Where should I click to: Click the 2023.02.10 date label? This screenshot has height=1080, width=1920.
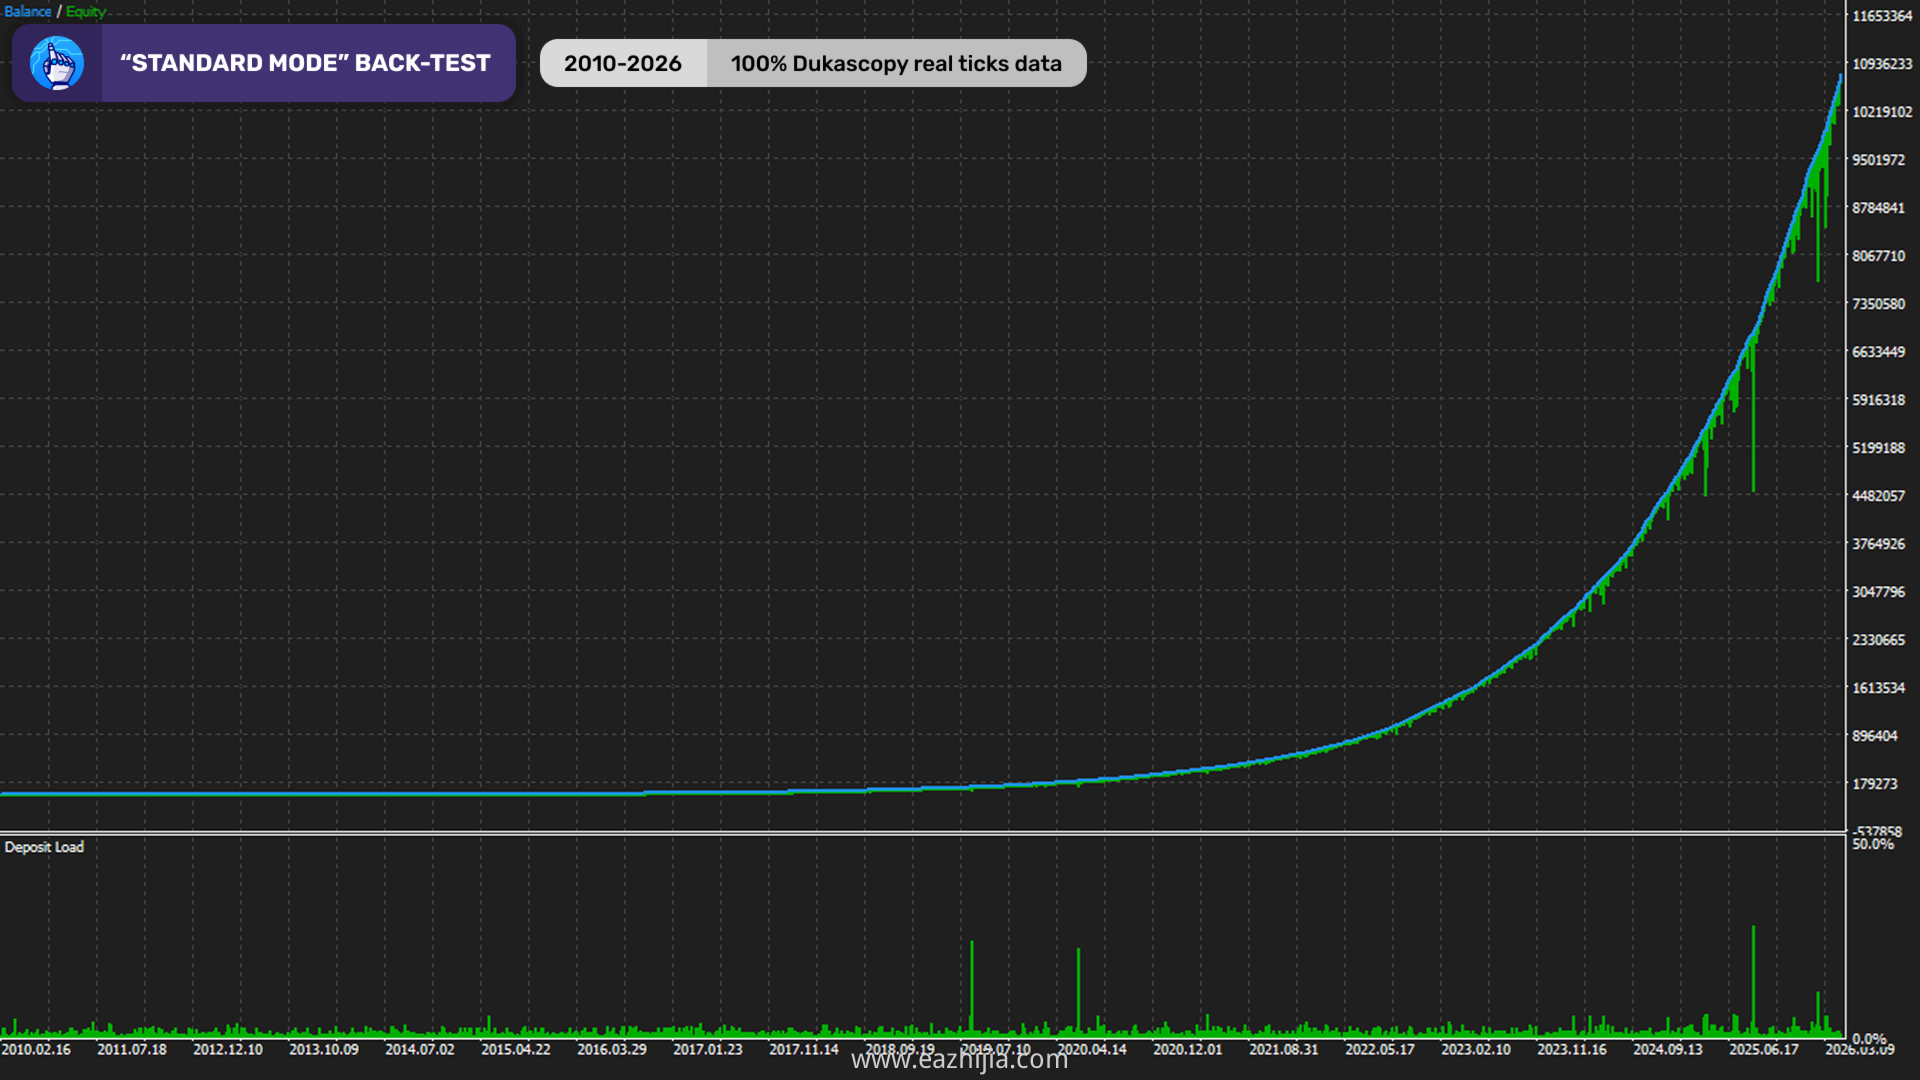coord(1476,1049)
